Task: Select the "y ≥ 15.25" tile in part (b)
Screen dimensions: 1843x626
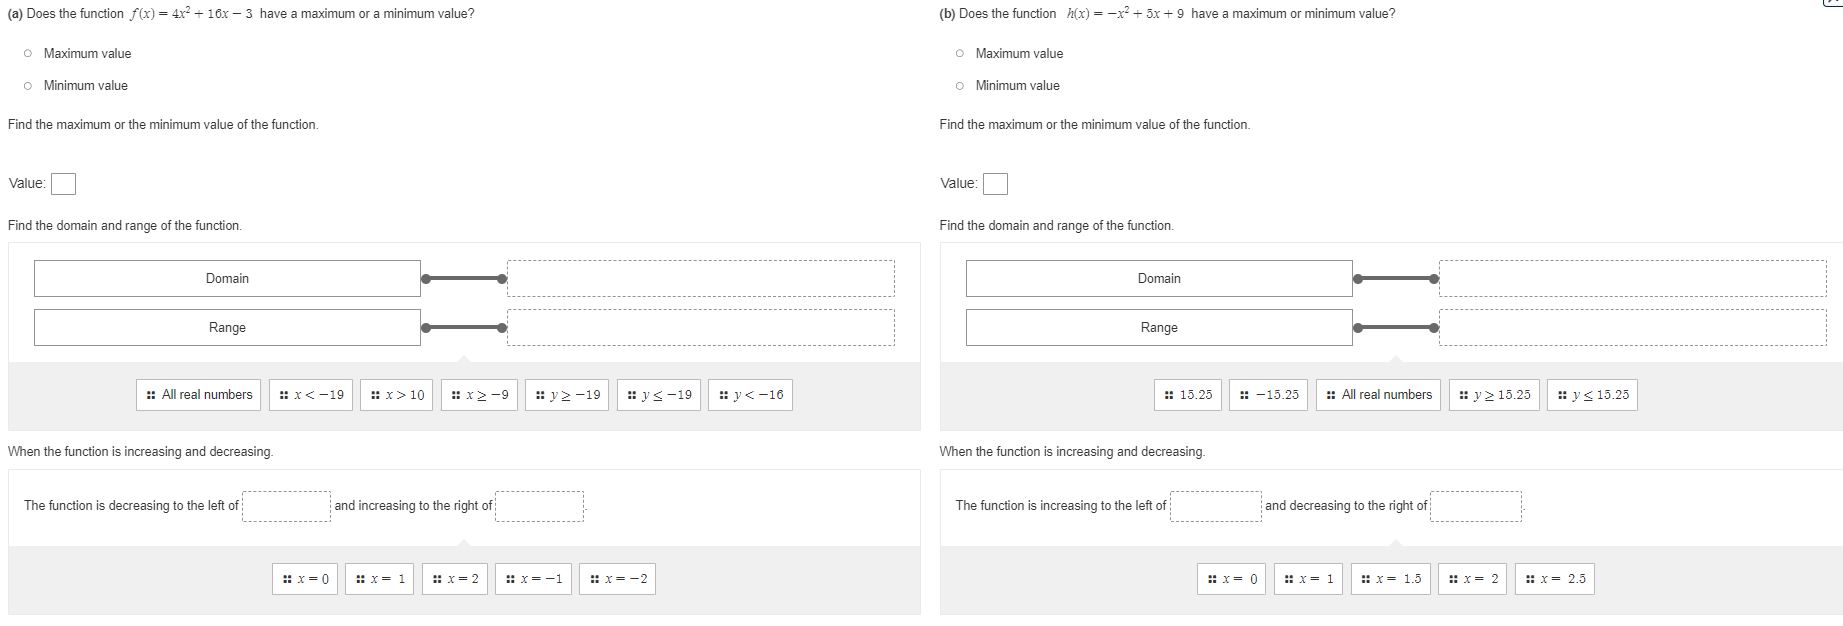Action: pyautogui.click(x=1494, y=394)
